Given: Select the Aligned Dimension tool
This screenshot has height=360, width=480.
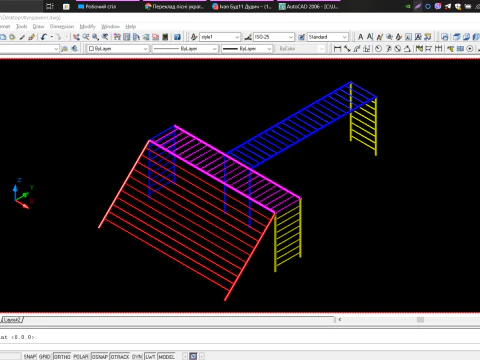Looking at the screenshot, I should click(347, 49).
